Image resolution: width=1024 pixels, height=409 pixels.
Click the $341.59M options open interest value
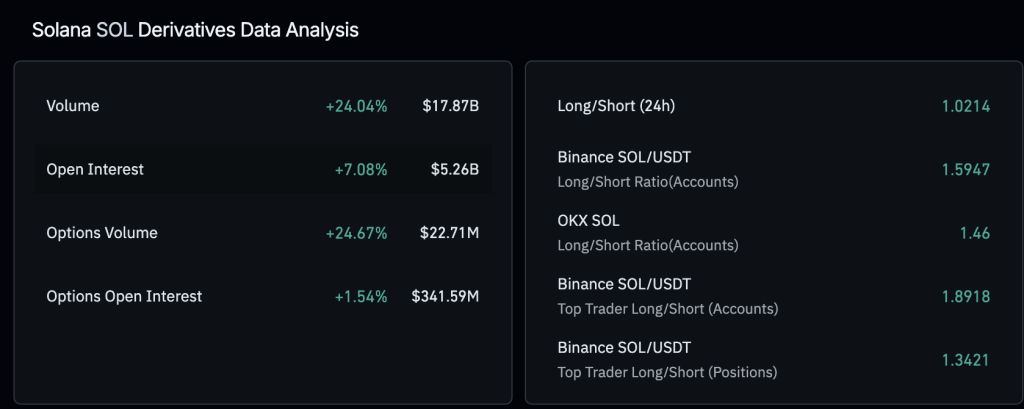point(445,296)
